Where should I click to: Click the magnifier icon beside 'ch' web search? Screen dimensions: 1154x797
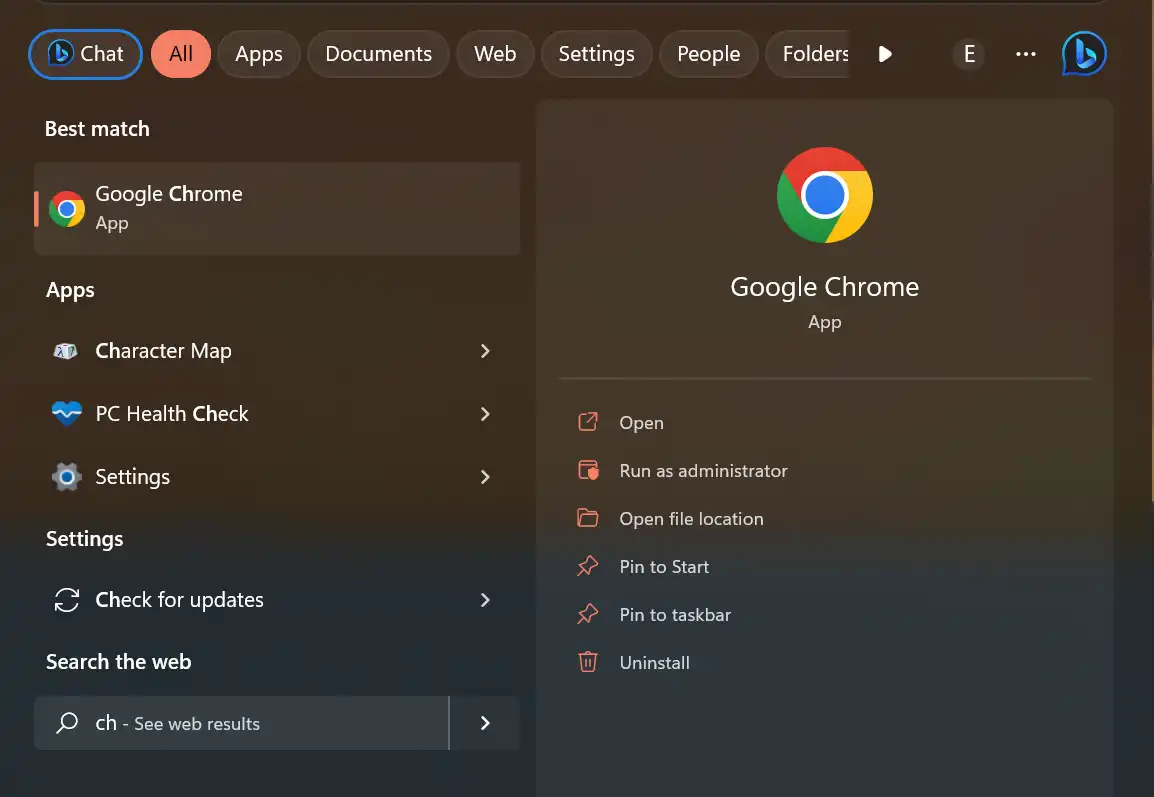[67, 723]
